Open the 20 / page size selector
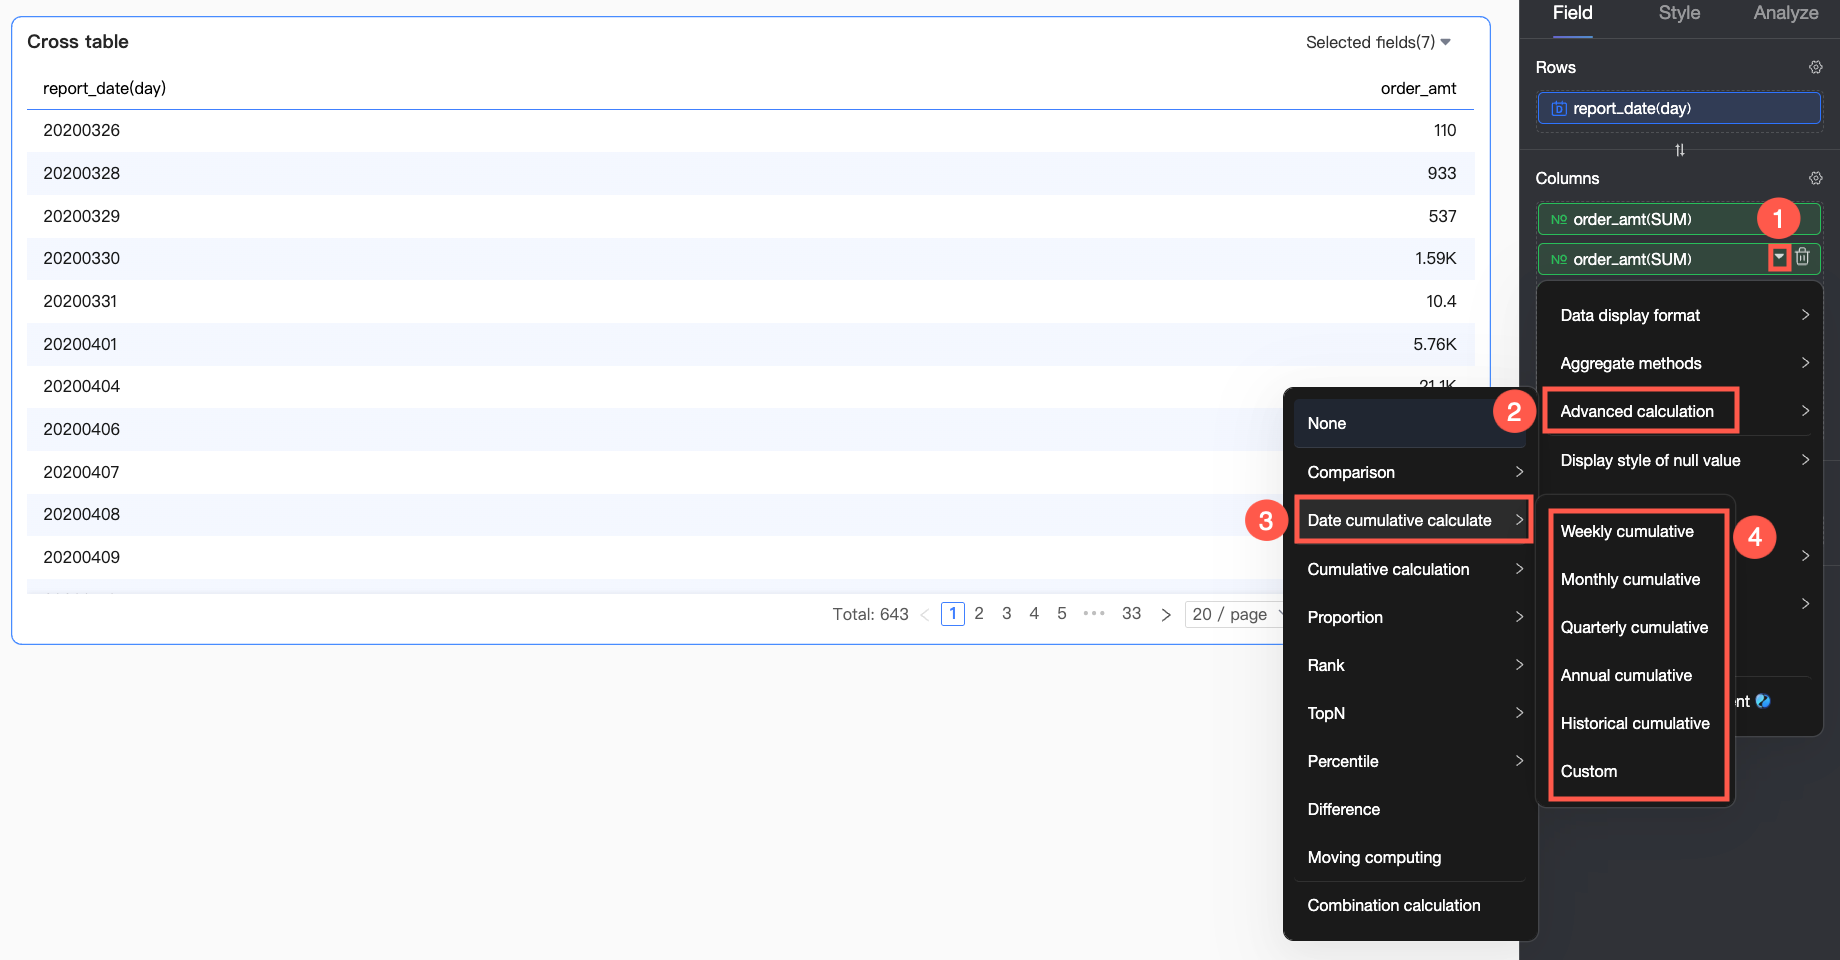The image size is (1840, 960). (x=1234, y=614)
